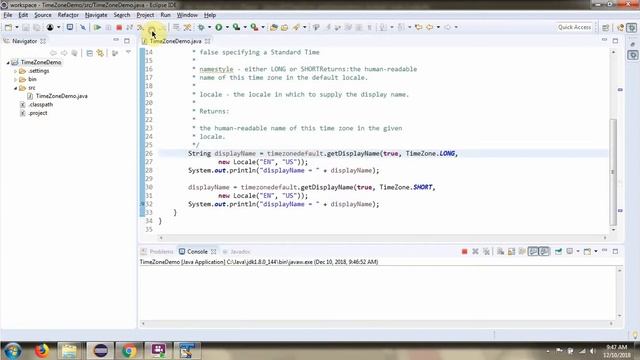Image resolution: width=640 pixels, height=360 pixels.
Task: Open the Window menu
Action: pyautogui.click(x=187, y=15)
